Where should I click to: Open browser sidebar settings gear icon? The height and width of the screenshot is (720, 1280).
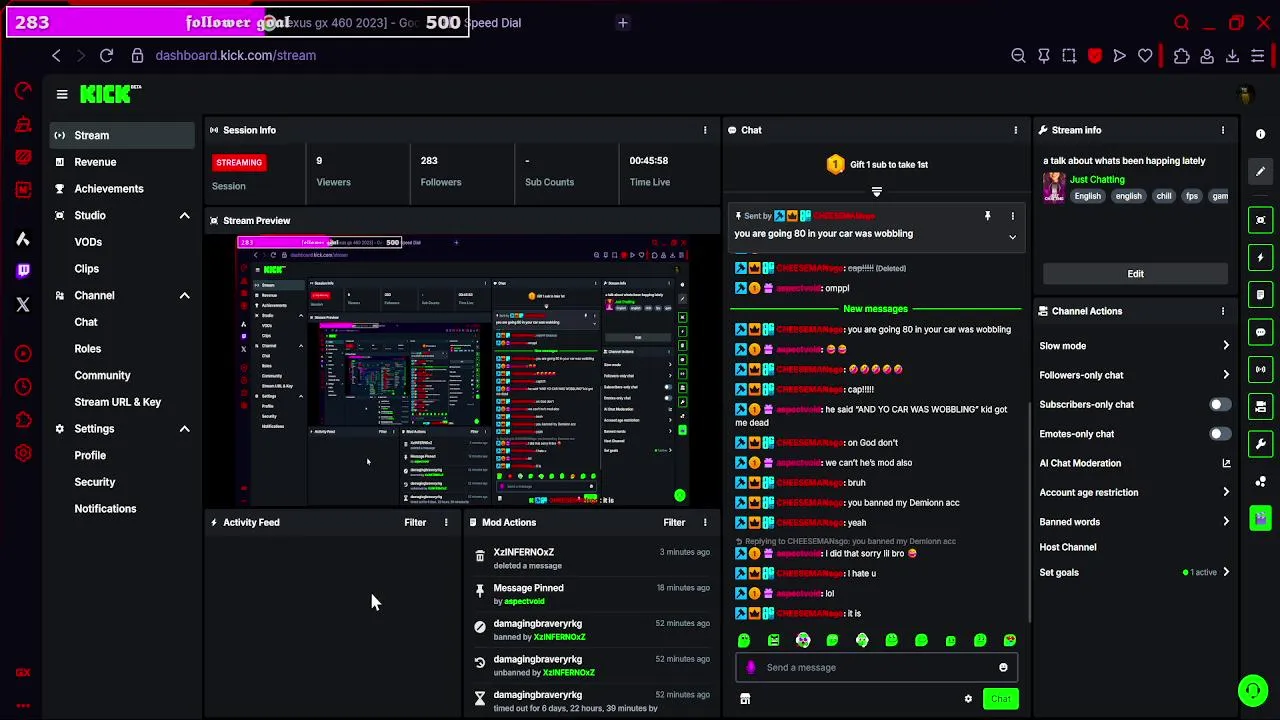23,453
